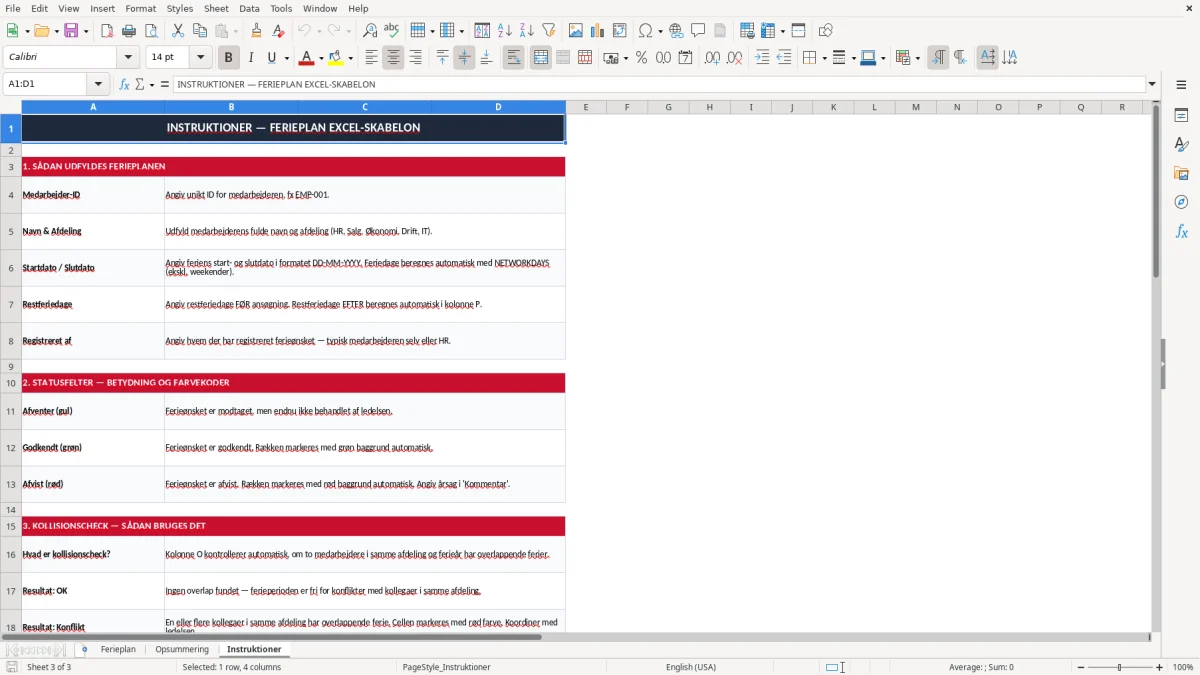Click the Function Wizard fx icon
Screen dimensions: 1200x675
124,85
